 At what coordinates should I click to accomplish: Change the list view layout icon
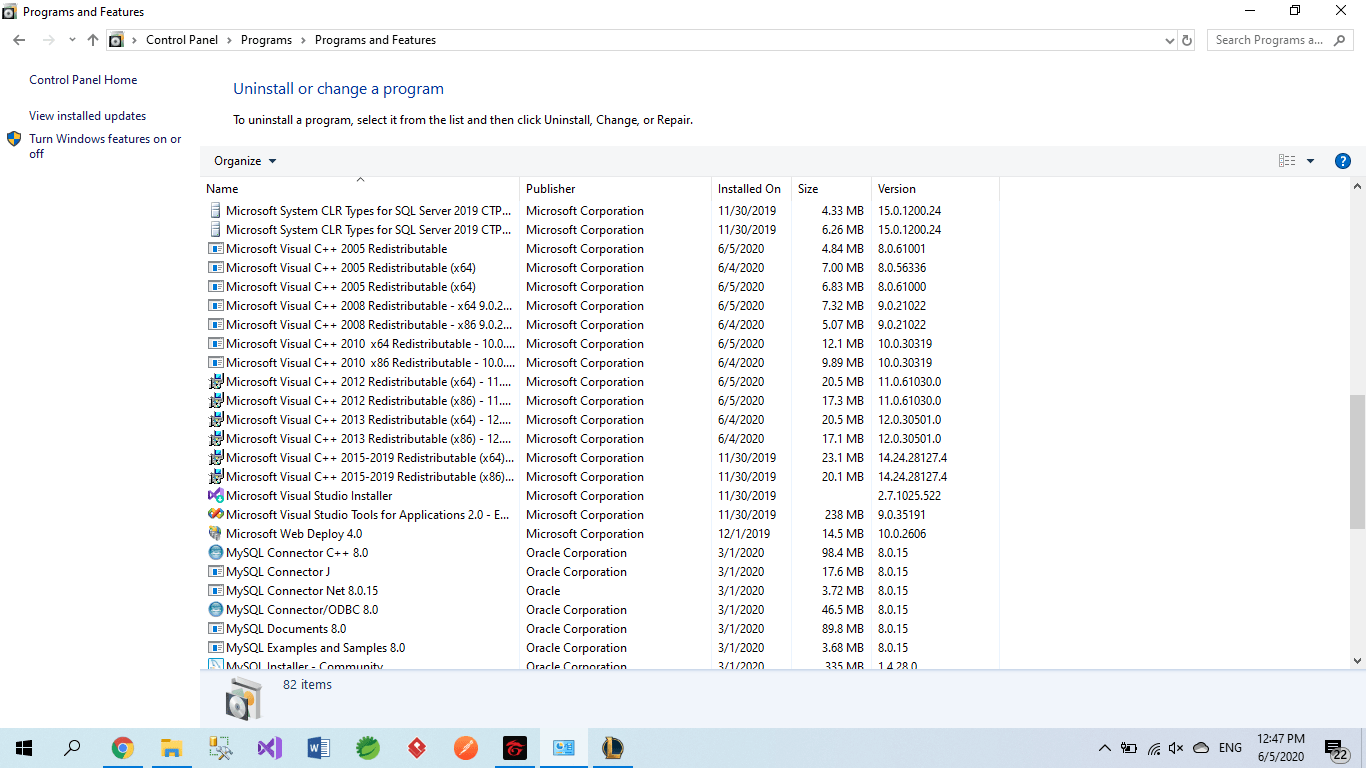click(x=1287, y=161)
